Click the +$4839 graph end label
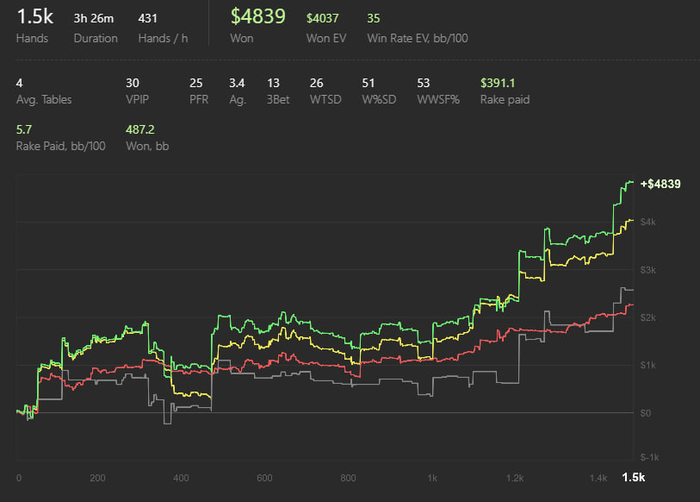 (x=660, y=184)
